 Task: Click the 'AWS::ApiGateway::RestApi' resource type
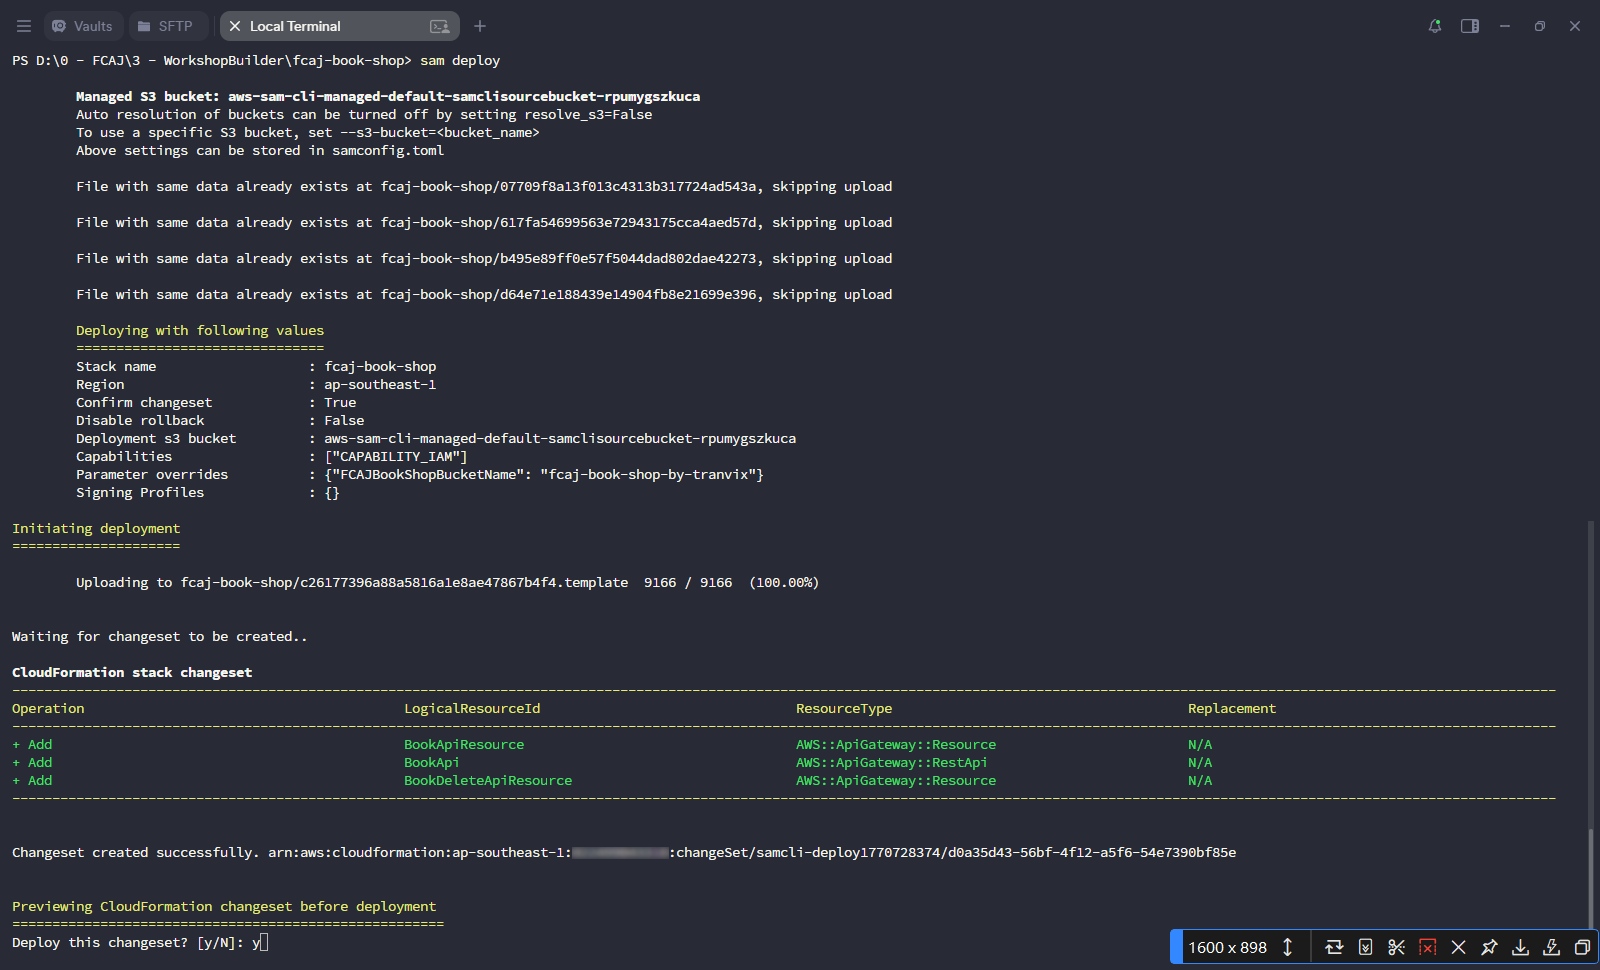pyautogui.click(x=892, y=763)
